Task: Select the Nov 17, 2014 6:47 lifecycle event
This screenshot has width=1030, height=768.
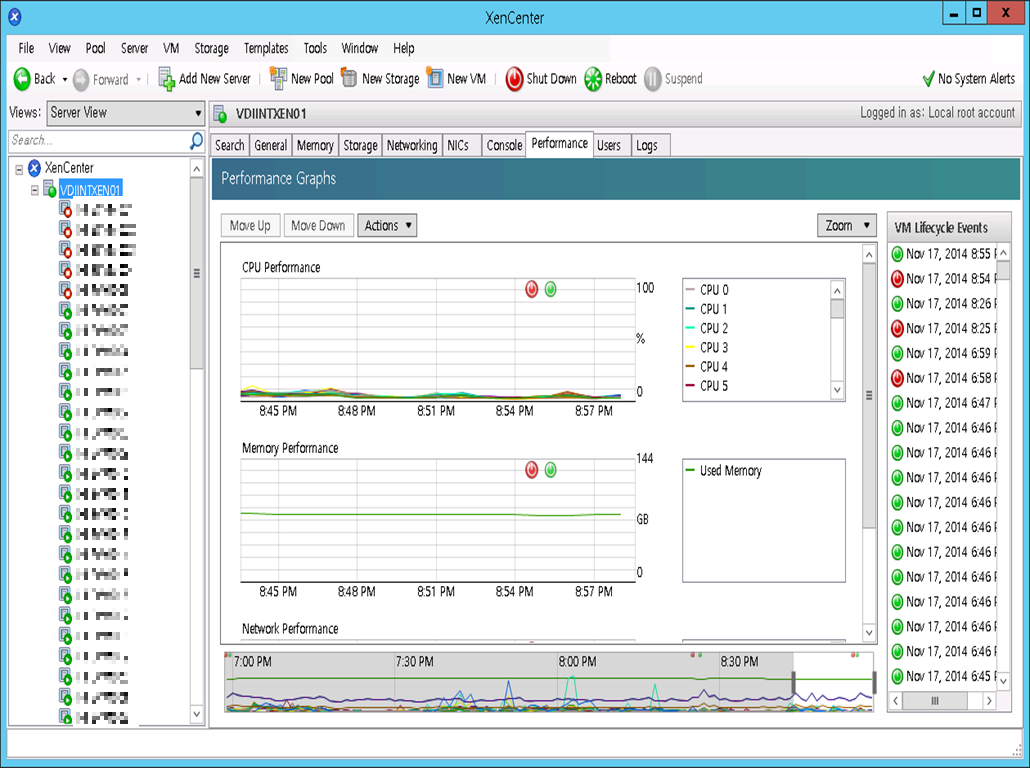Action: click(x=943, y=403)
